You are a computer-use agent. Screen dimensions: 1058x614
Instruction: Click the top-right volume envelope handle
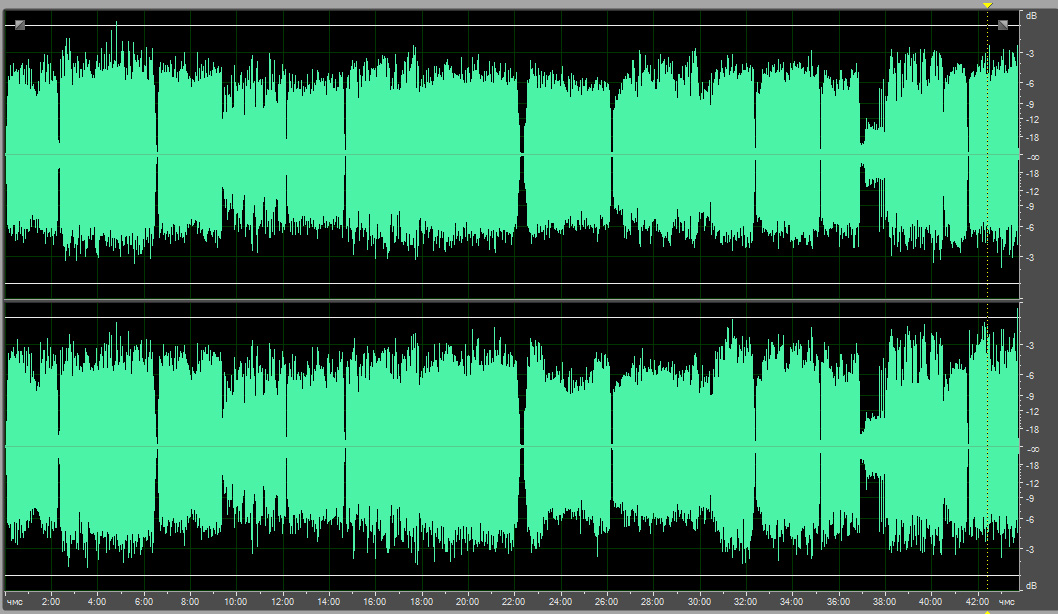[1003, 25]
